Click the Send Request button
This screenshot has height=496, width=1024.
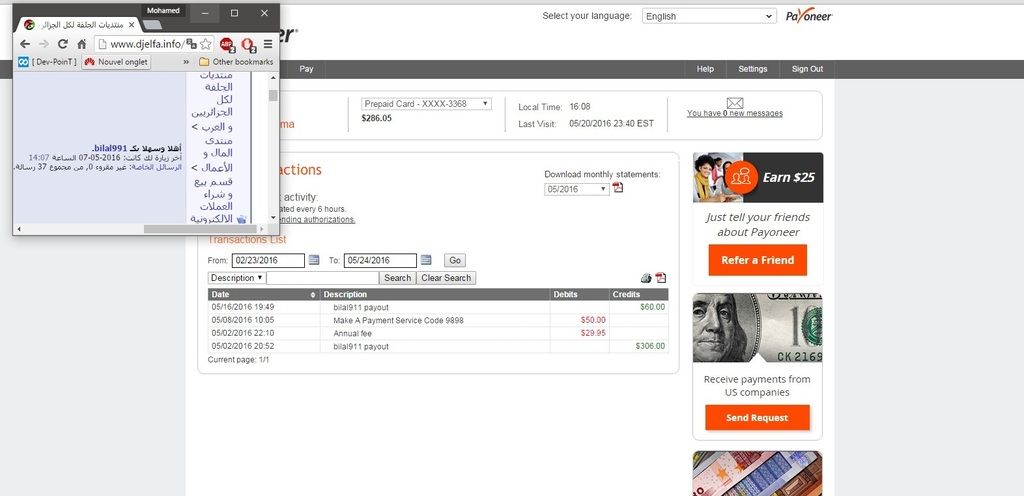pyautogui.click(x=757, y=418)
